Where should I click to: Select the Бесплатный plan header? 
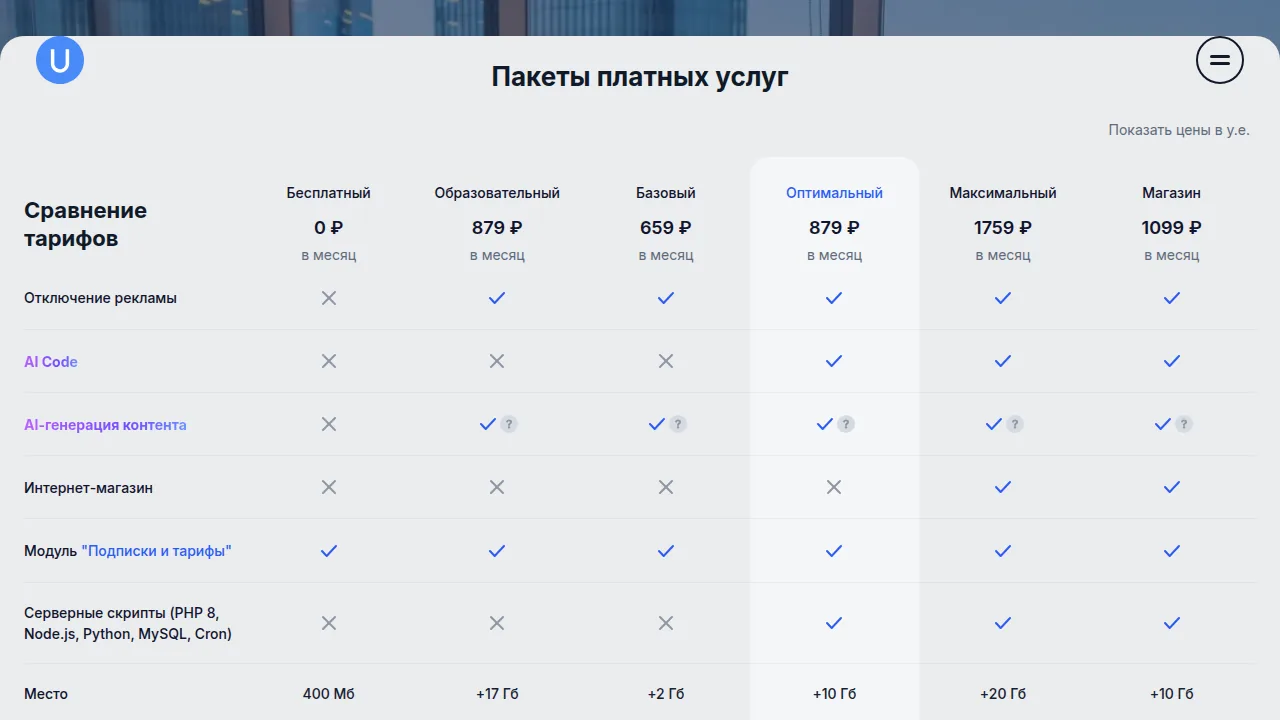[x=329, y=193]
